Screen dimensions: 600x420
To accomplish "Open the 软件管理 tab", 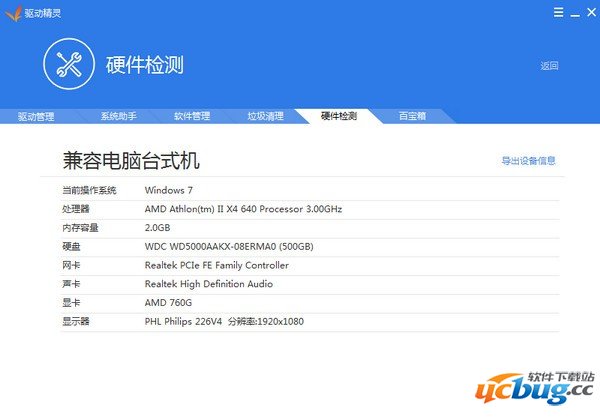I will coord(192,116).
